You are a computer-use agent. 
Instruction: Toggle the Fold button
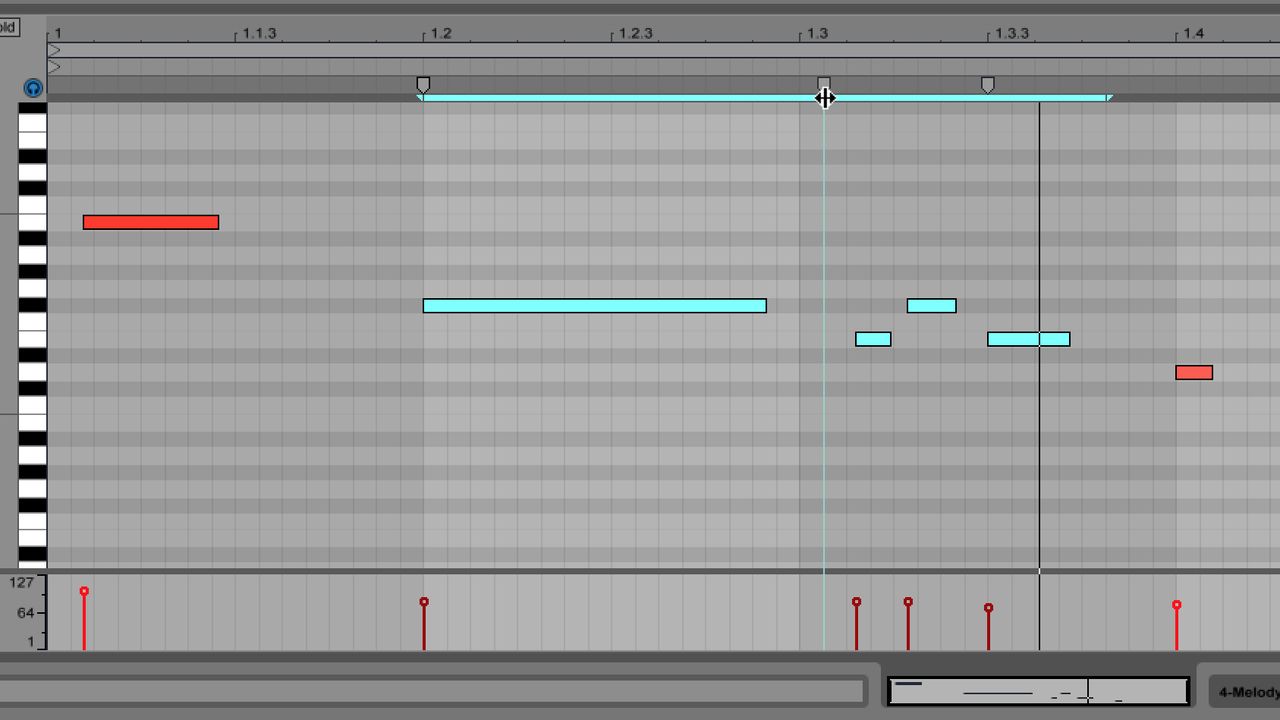(8, 27)
